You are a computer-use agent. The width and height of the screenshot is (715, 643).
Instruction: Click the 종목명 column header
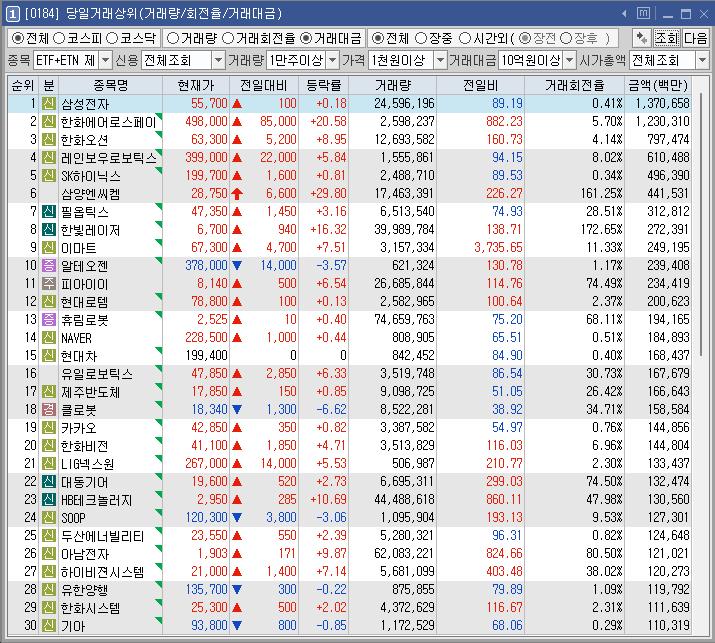(x=110, y=85)
